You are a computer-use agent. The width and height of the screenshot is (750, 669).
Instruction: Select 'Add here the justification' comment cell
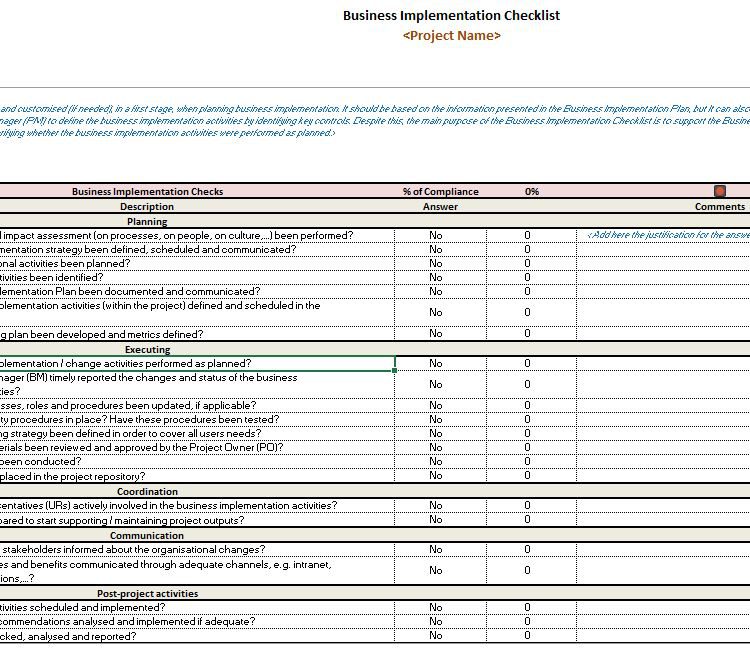663,235
